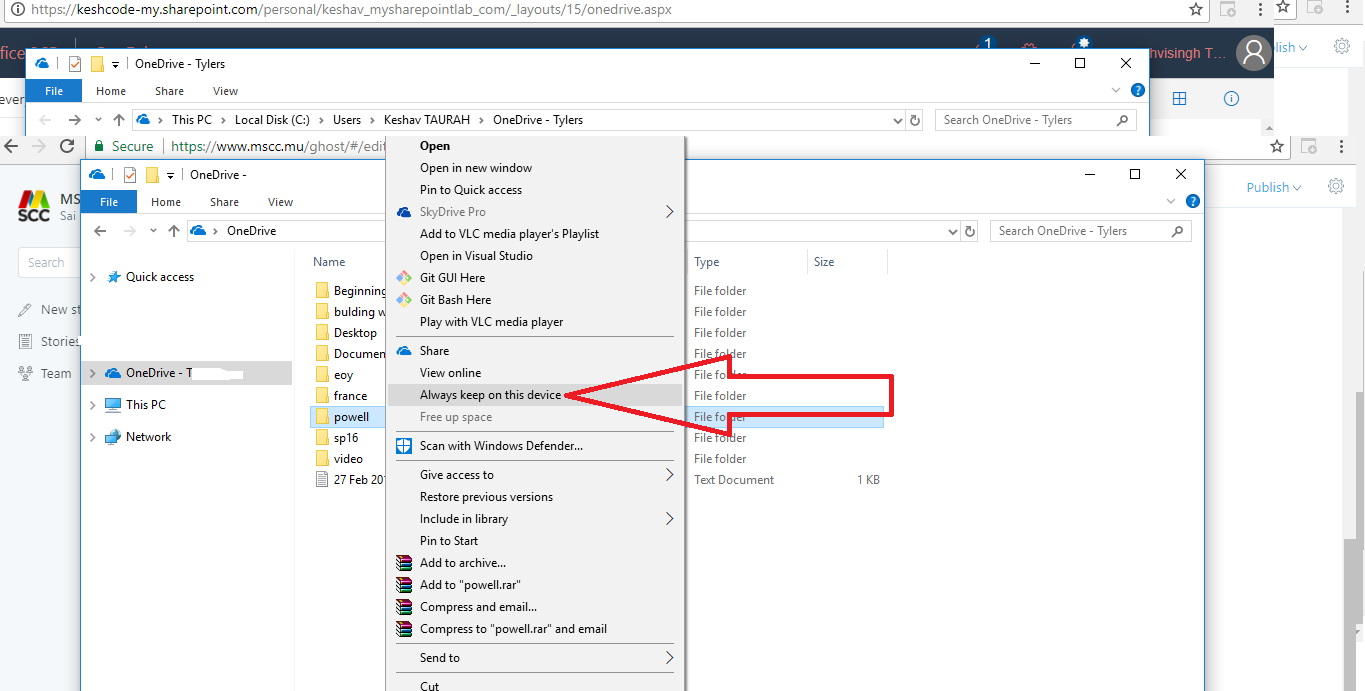The width and height of the screenshot is (1365, 691).
Task: Open View ribbon tab in front Explorer
Action: 280,202
